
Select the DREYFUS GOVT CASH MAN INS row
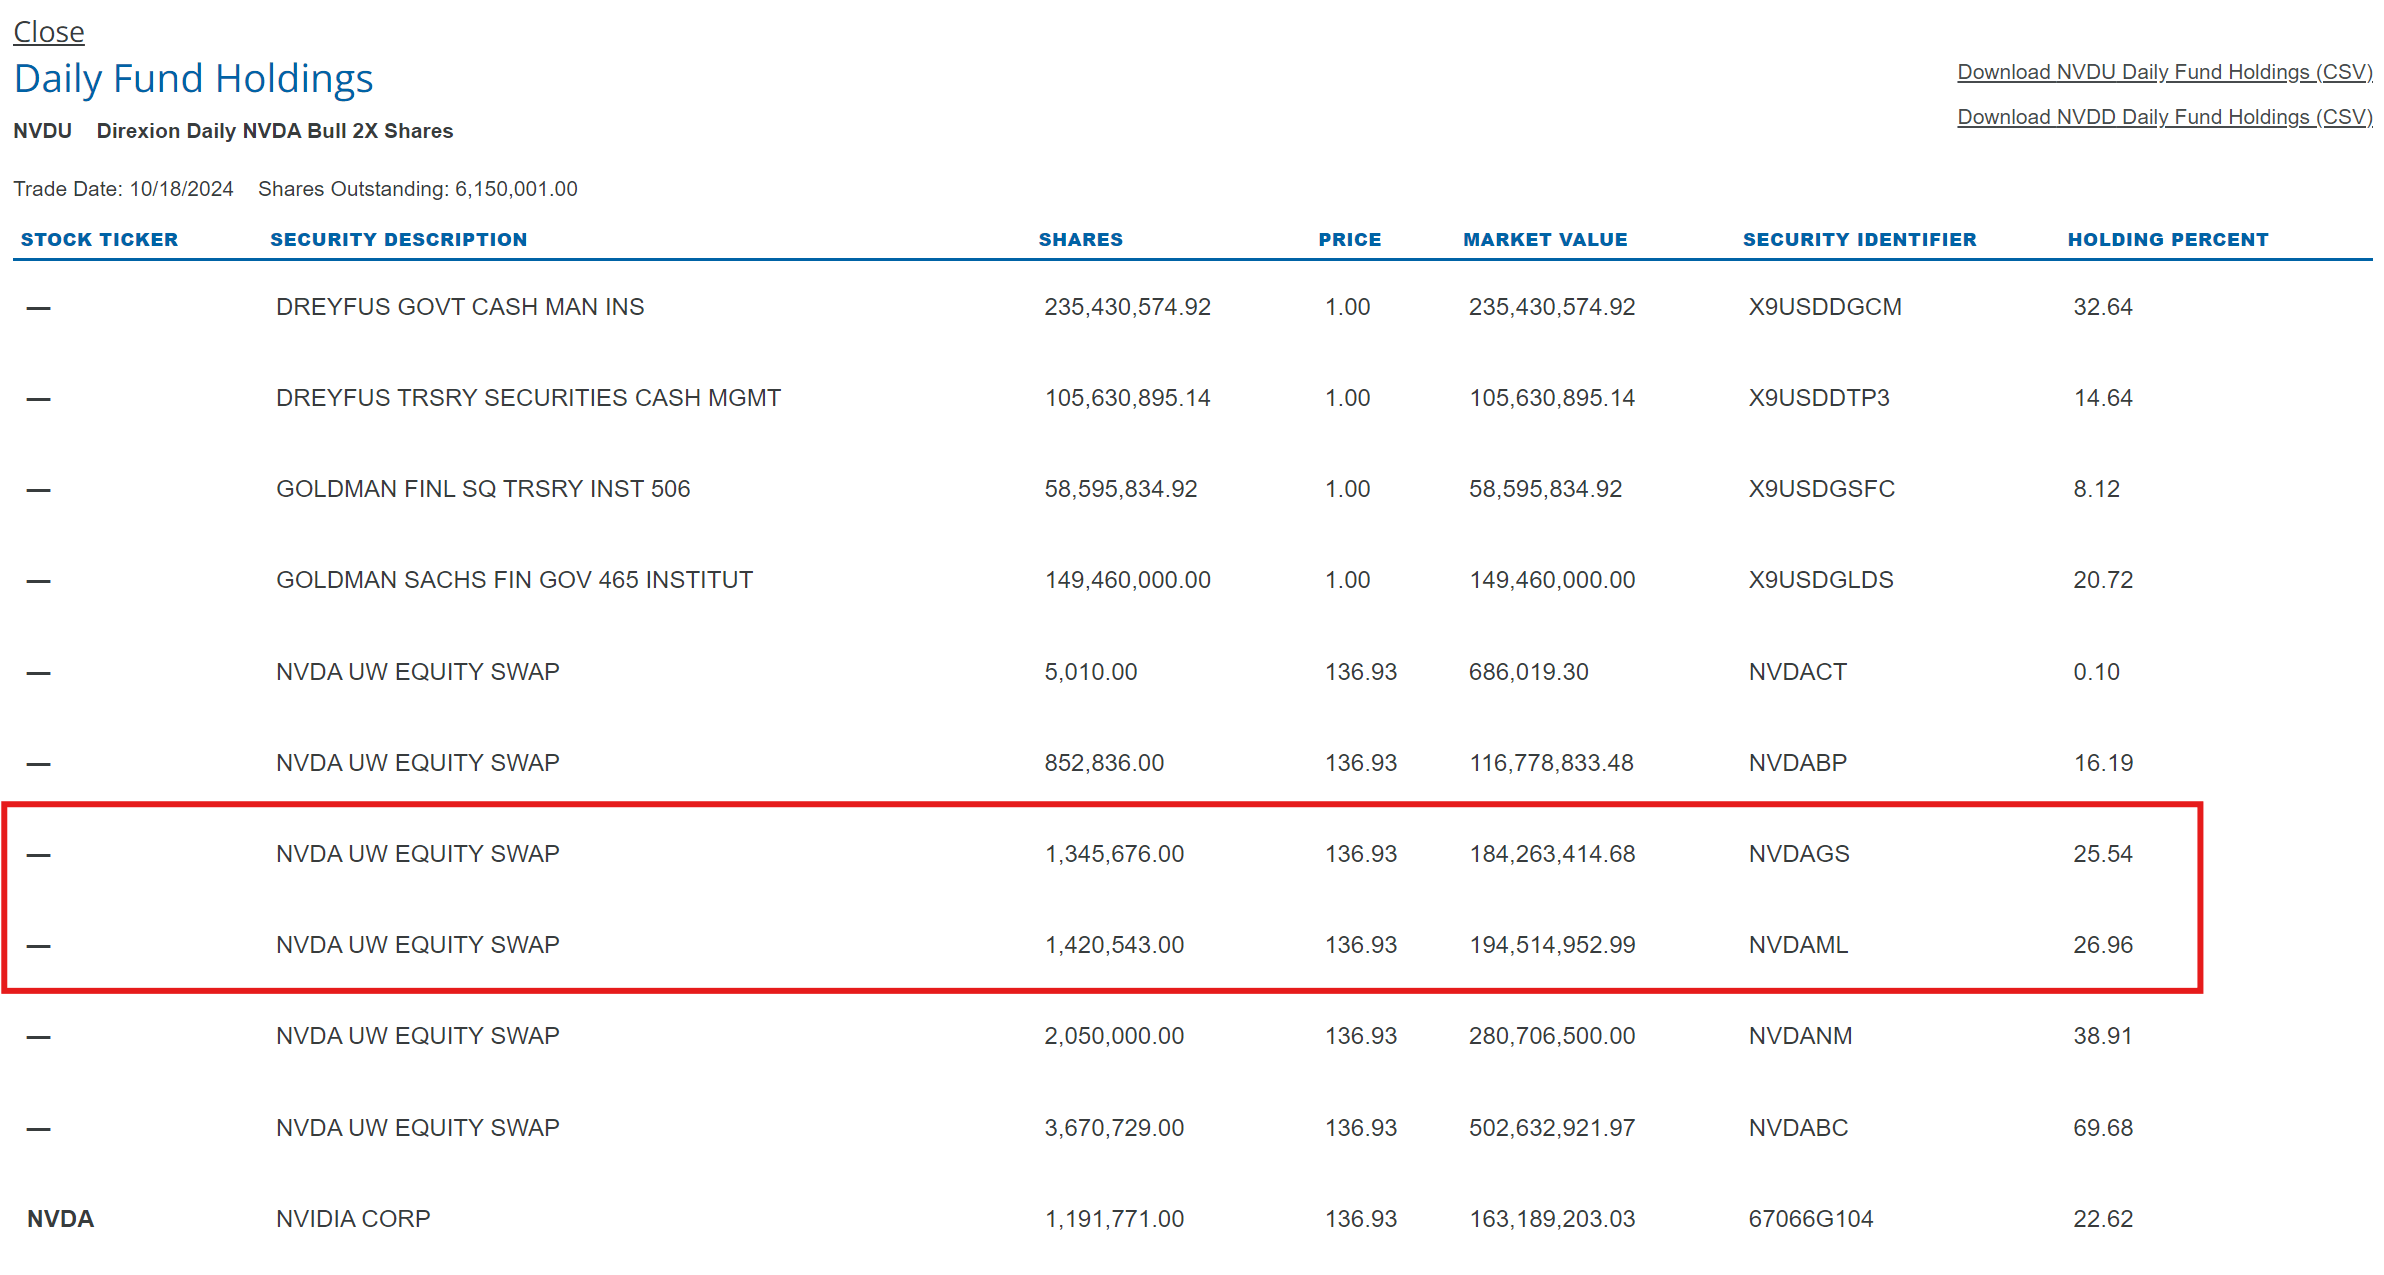[459, 307]
